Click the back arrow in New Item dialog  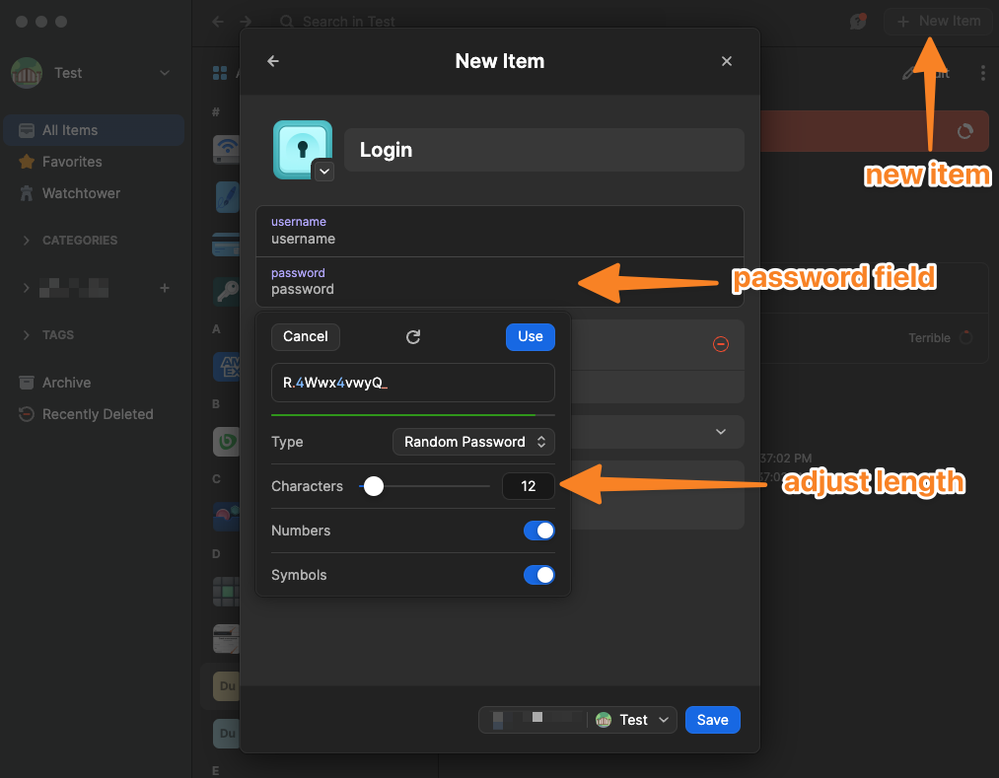273,61
